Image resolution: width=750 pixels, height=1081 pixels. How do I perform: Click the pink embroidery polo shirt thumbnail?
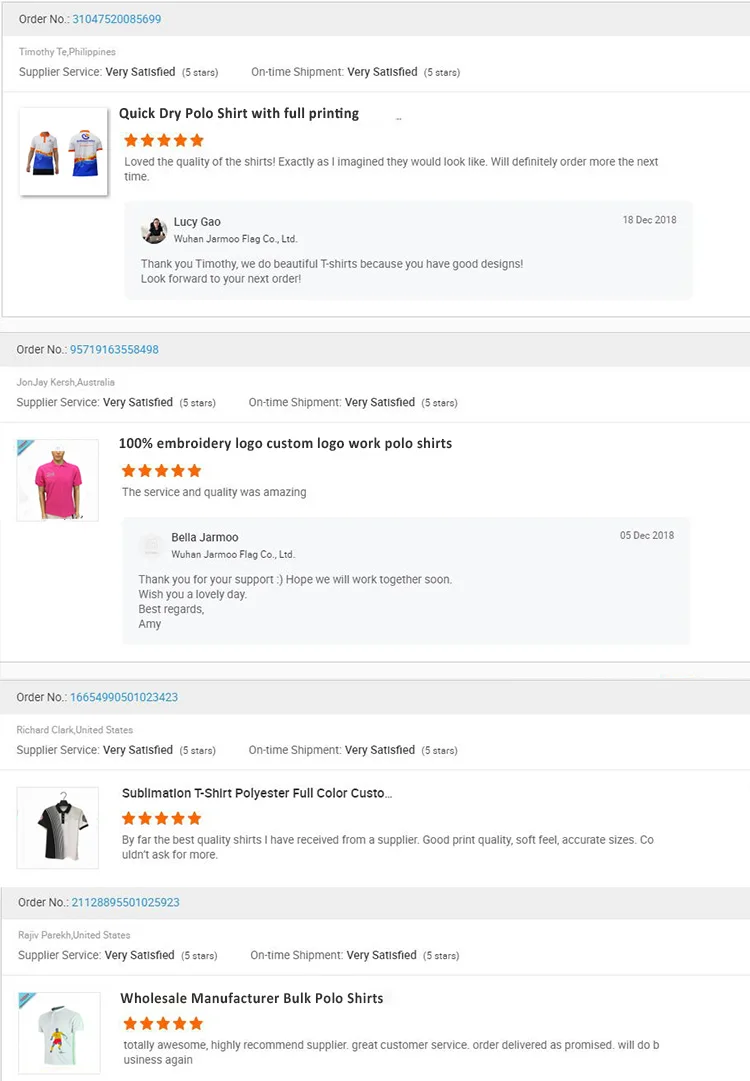58,480
